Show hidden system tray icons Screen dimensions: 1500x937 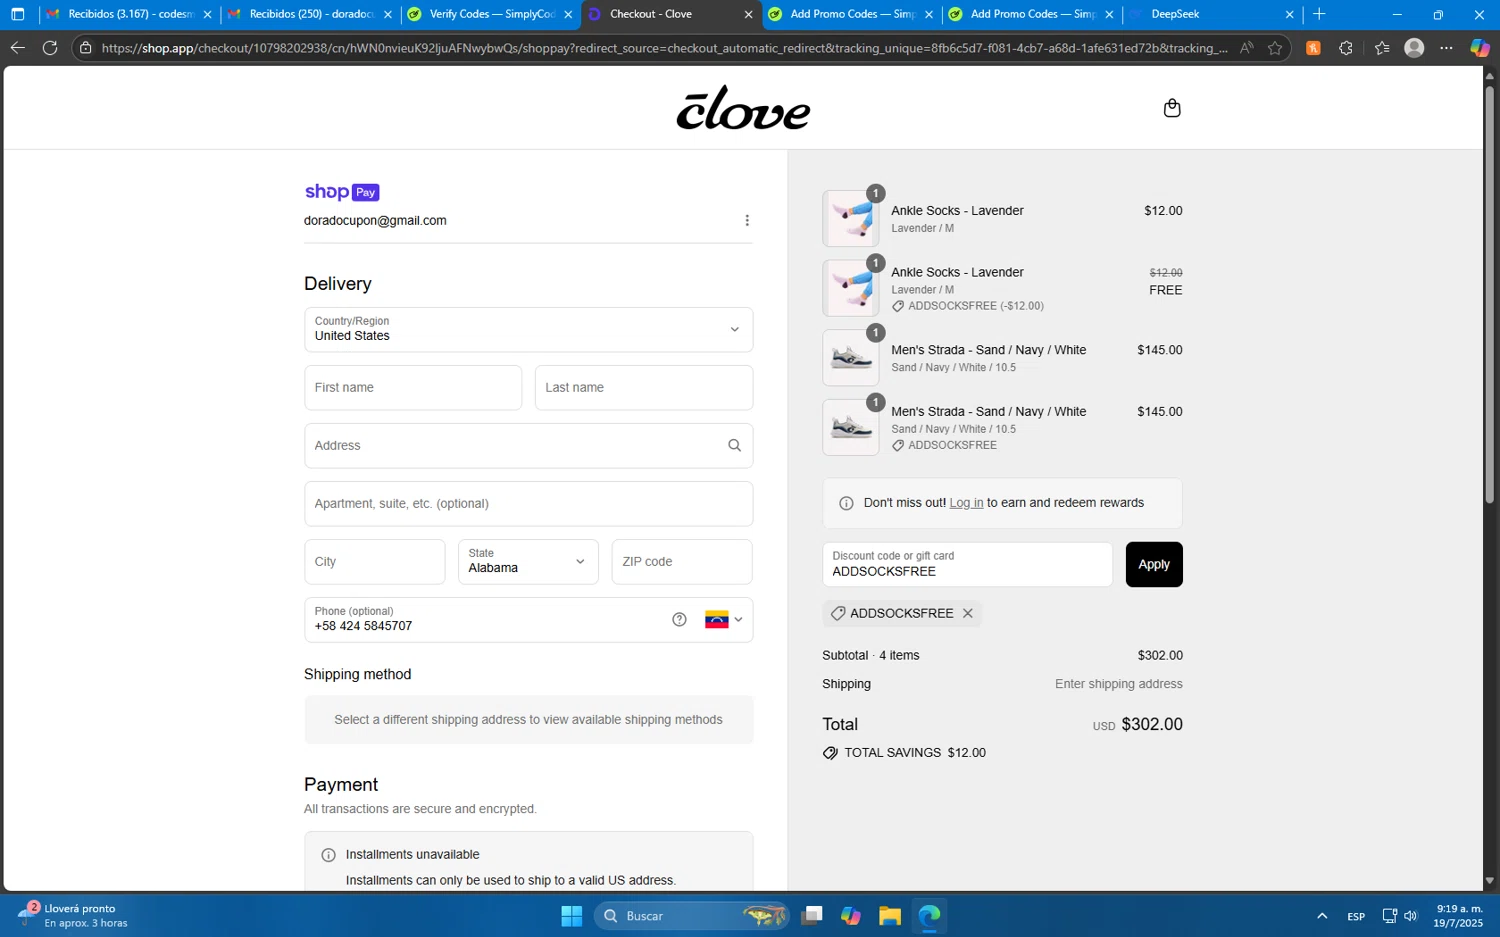pyautogui.click(x=1322, y=916)
